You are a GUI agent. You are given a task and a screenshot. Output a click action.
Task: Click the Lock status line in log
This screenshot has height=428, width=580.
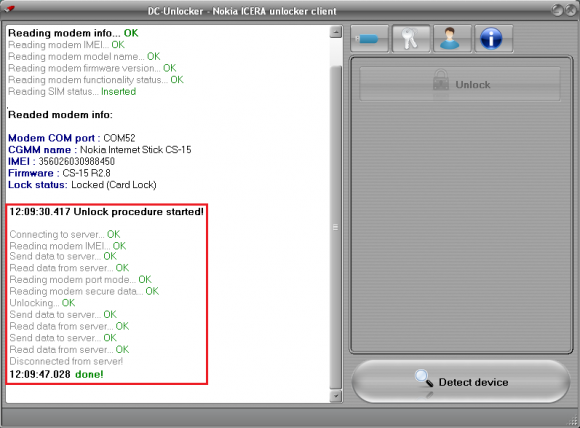coord(82,185)
